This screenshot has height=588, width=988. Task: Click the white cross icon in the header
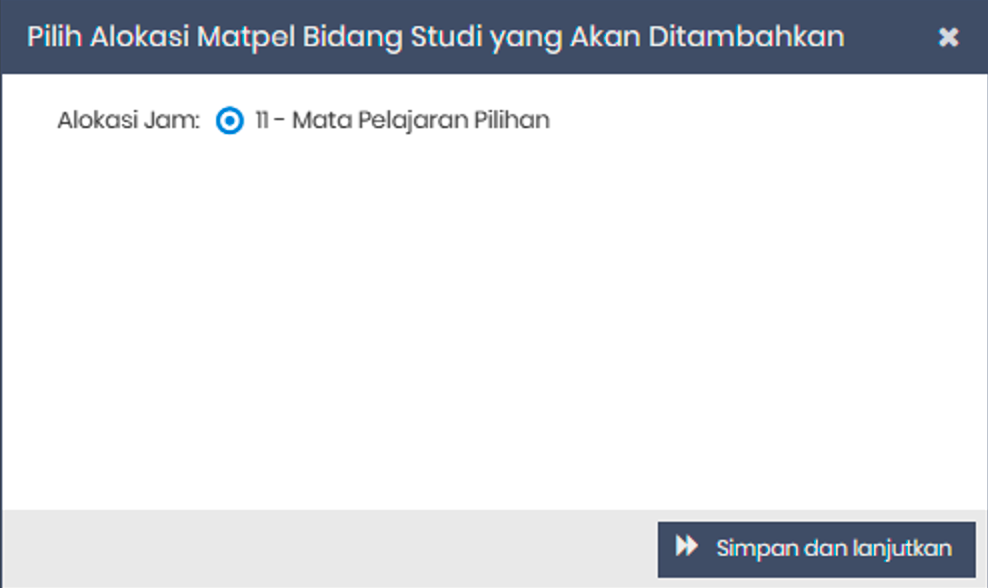(948, 37)
